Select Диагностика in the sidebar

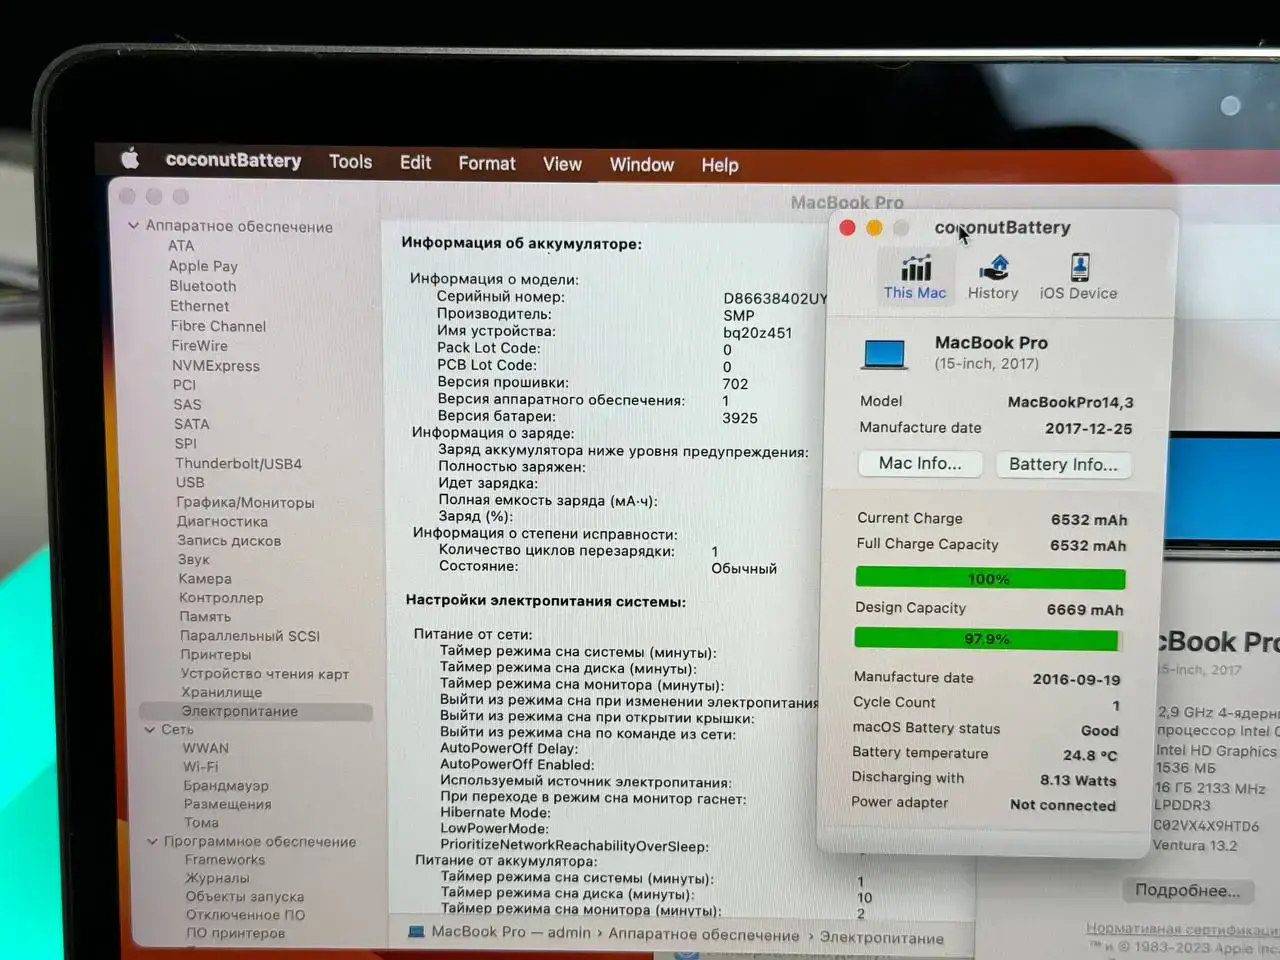coord(222,521)
